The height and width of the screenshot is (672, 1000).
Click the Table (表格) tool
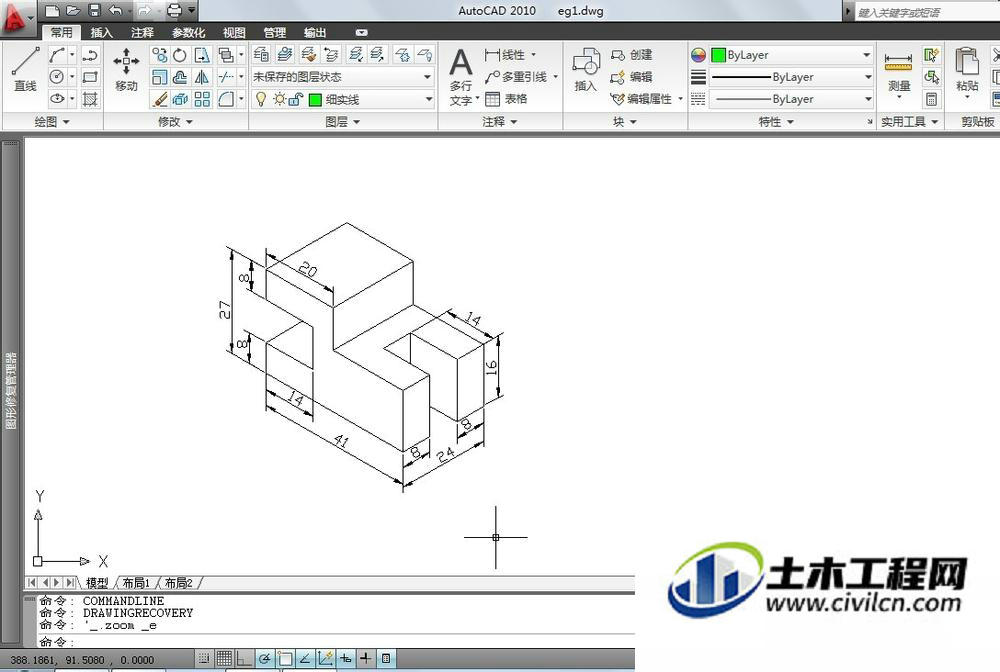pyautogui.click(x=506, y=99)
